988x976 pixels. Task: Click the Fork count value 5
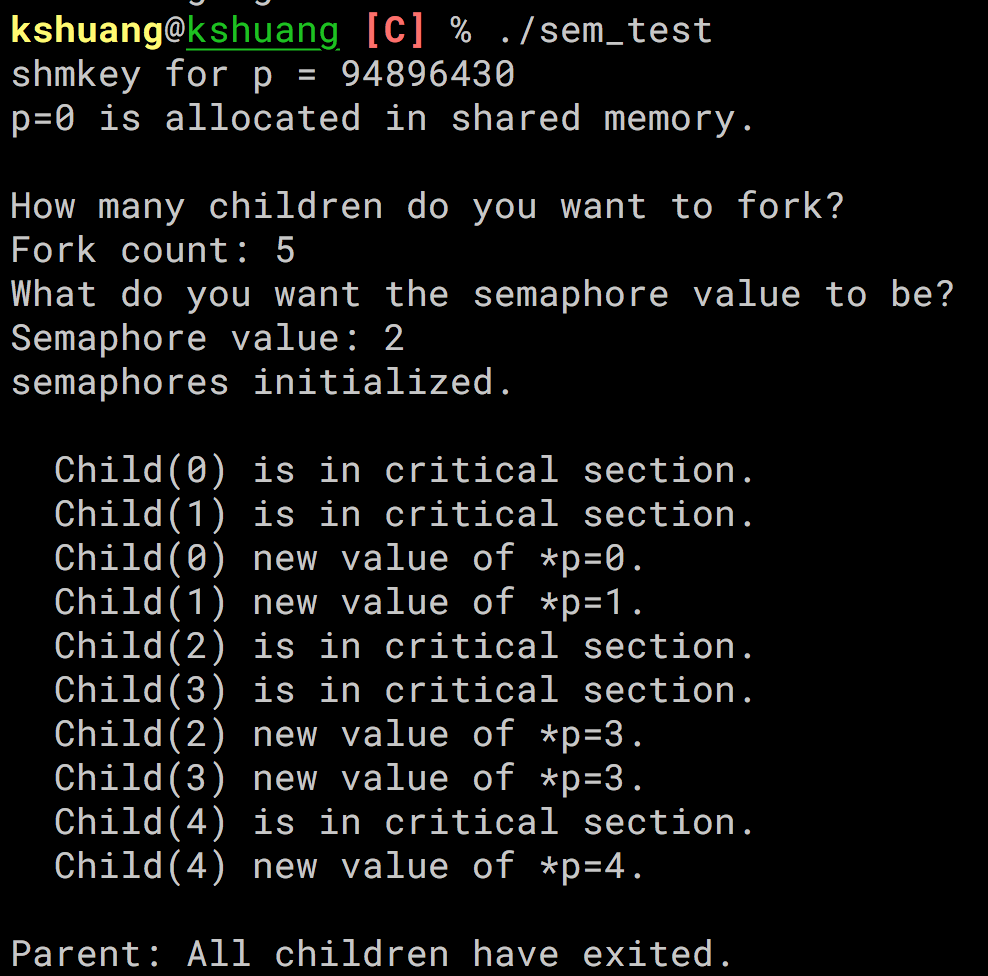tap(285, 251)
